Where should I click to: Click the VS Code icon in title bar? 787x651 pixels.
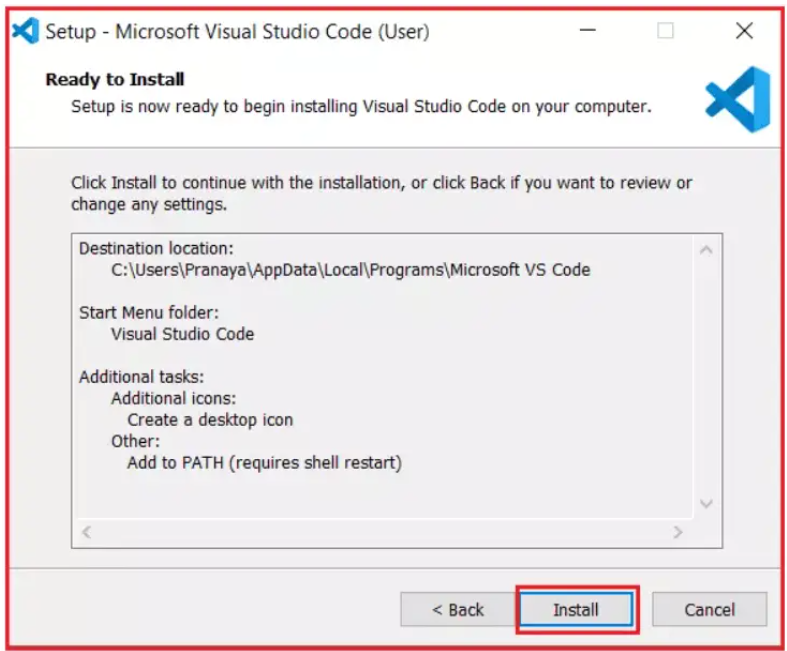click(x=25, y=31)
